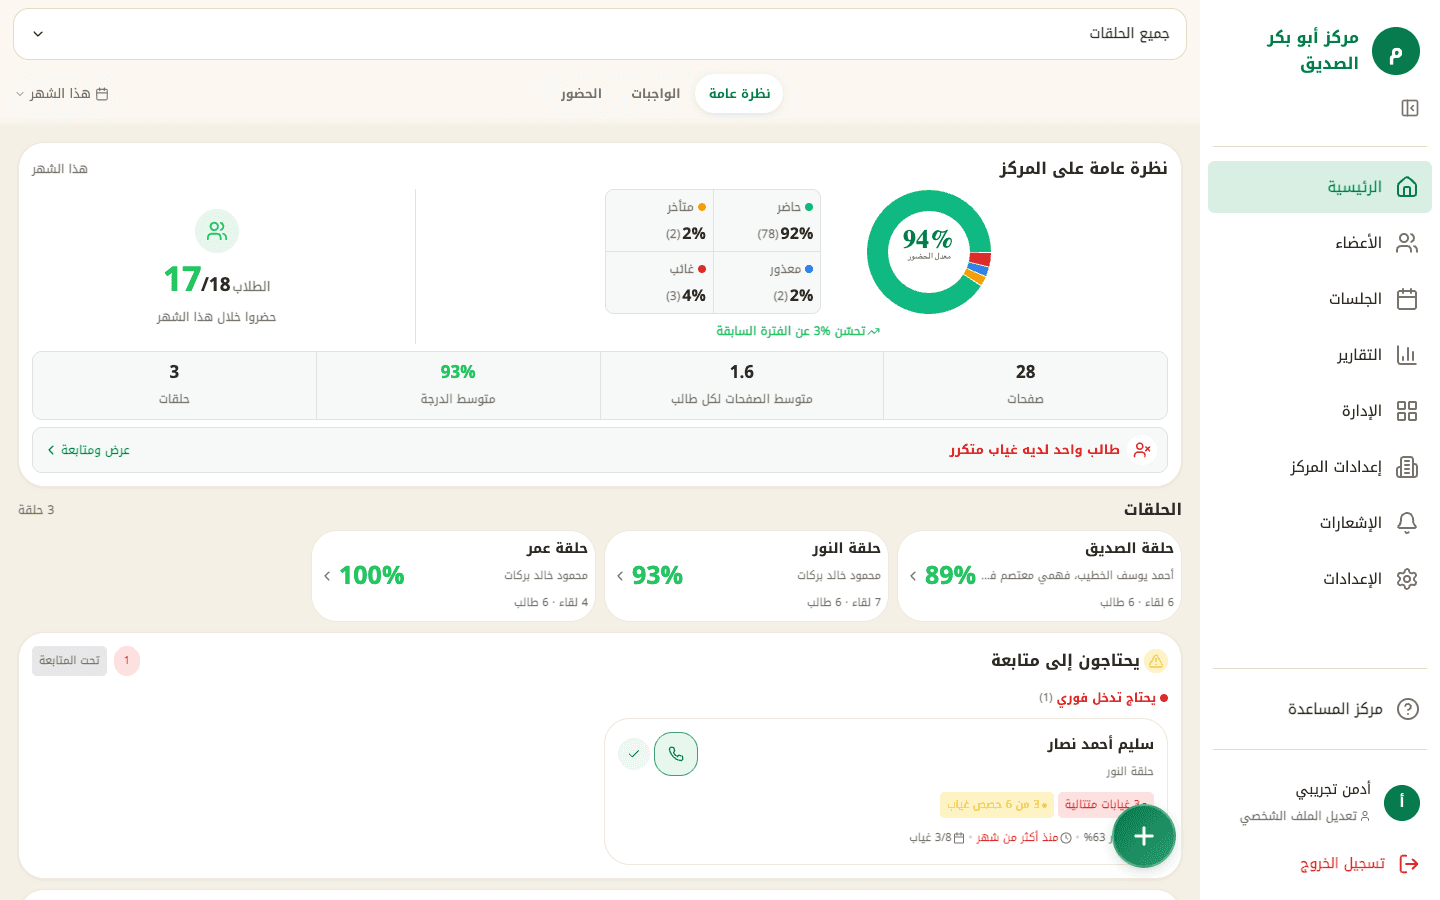This screenshot has width=1440, height=900.
Task: Click the 1.6 متوسط الصفحات لكل طالب stat
Action: point(741,385)
